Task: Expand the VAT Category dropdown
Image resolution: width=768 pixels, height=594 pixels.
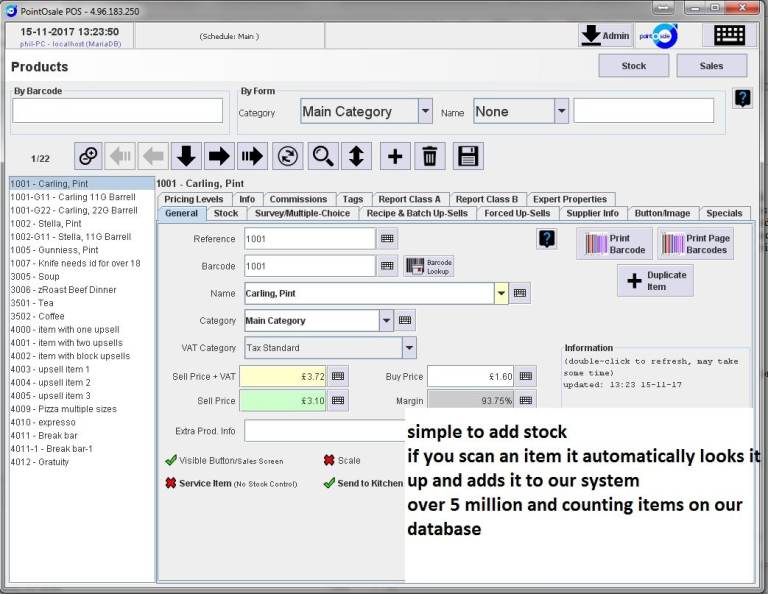Action: pyautogui.click(x=409, y=348)
